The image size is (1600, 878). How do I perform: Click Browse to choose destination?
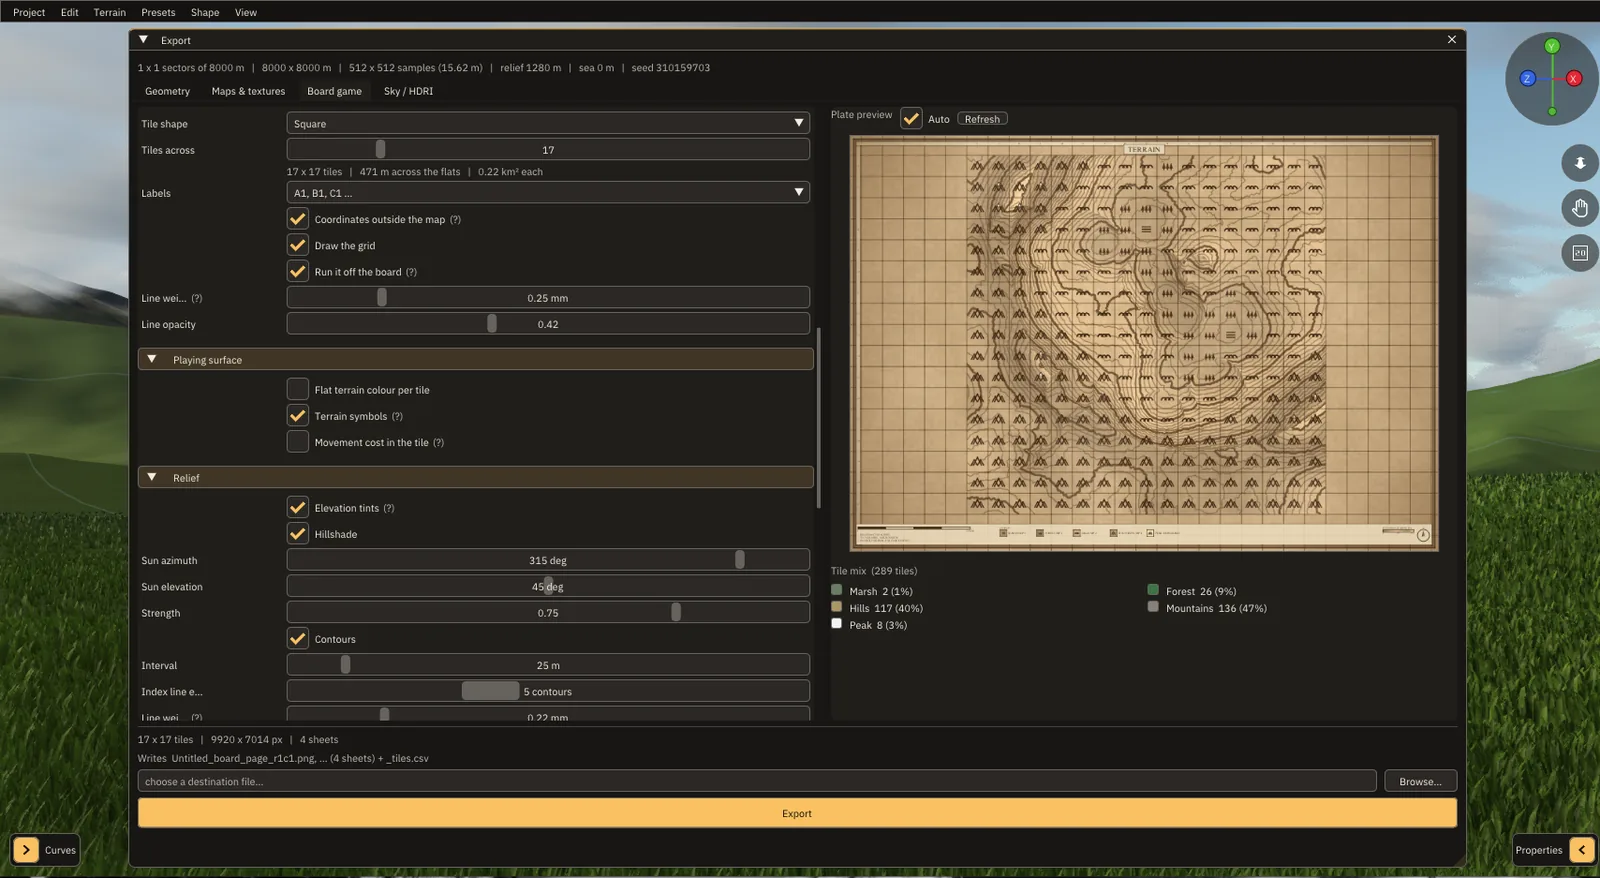(1420, 781)
